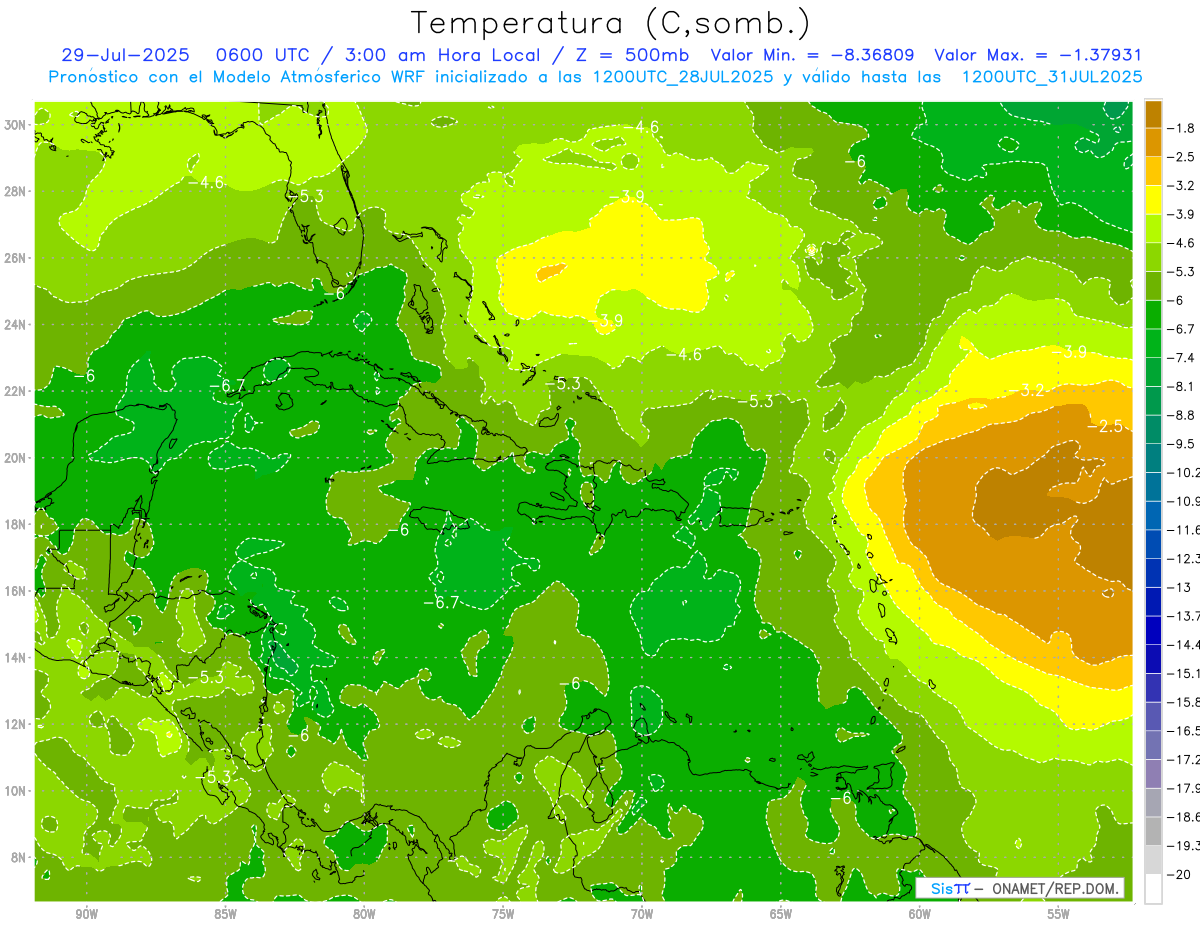Click the "-13" colorbar scale label
The height and width of the screenshot is (927, 1200).
(1178, 587)
